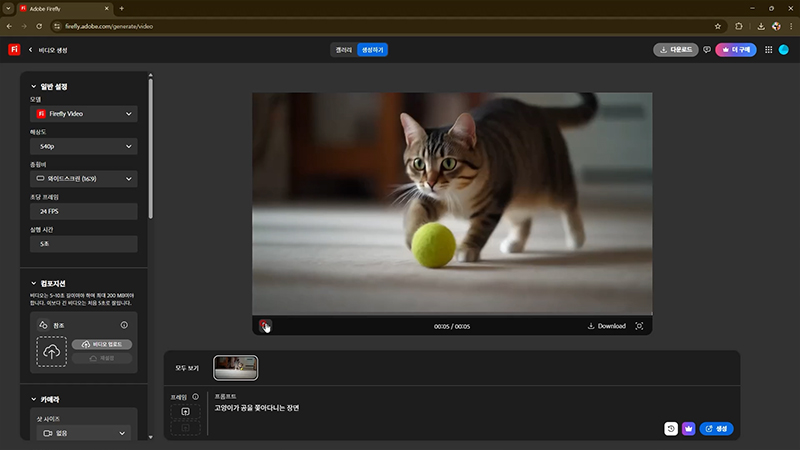Click the back arrow beside 비디오 생성

[x=30, y=49]
